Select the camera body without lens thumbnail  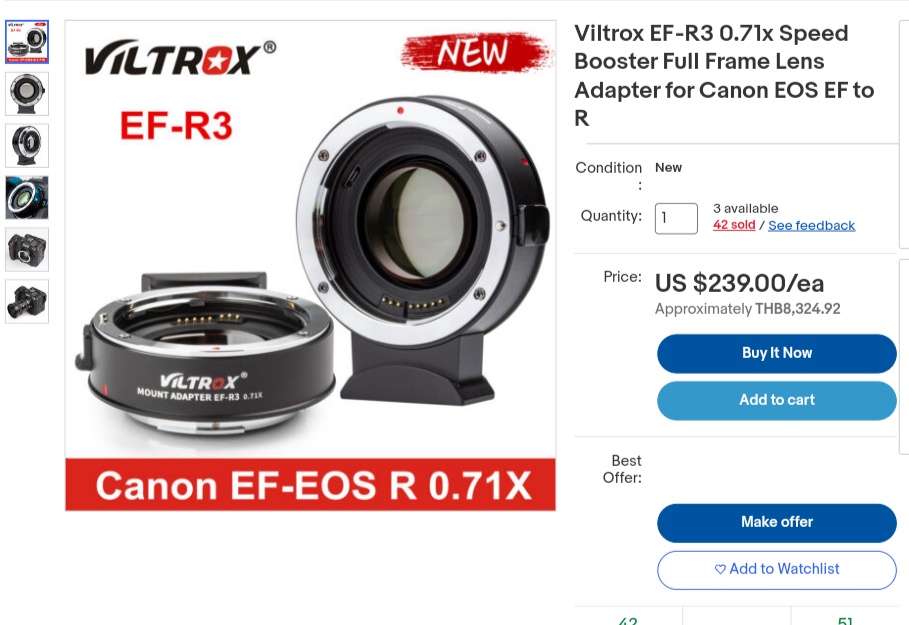(x=27, y=249)
